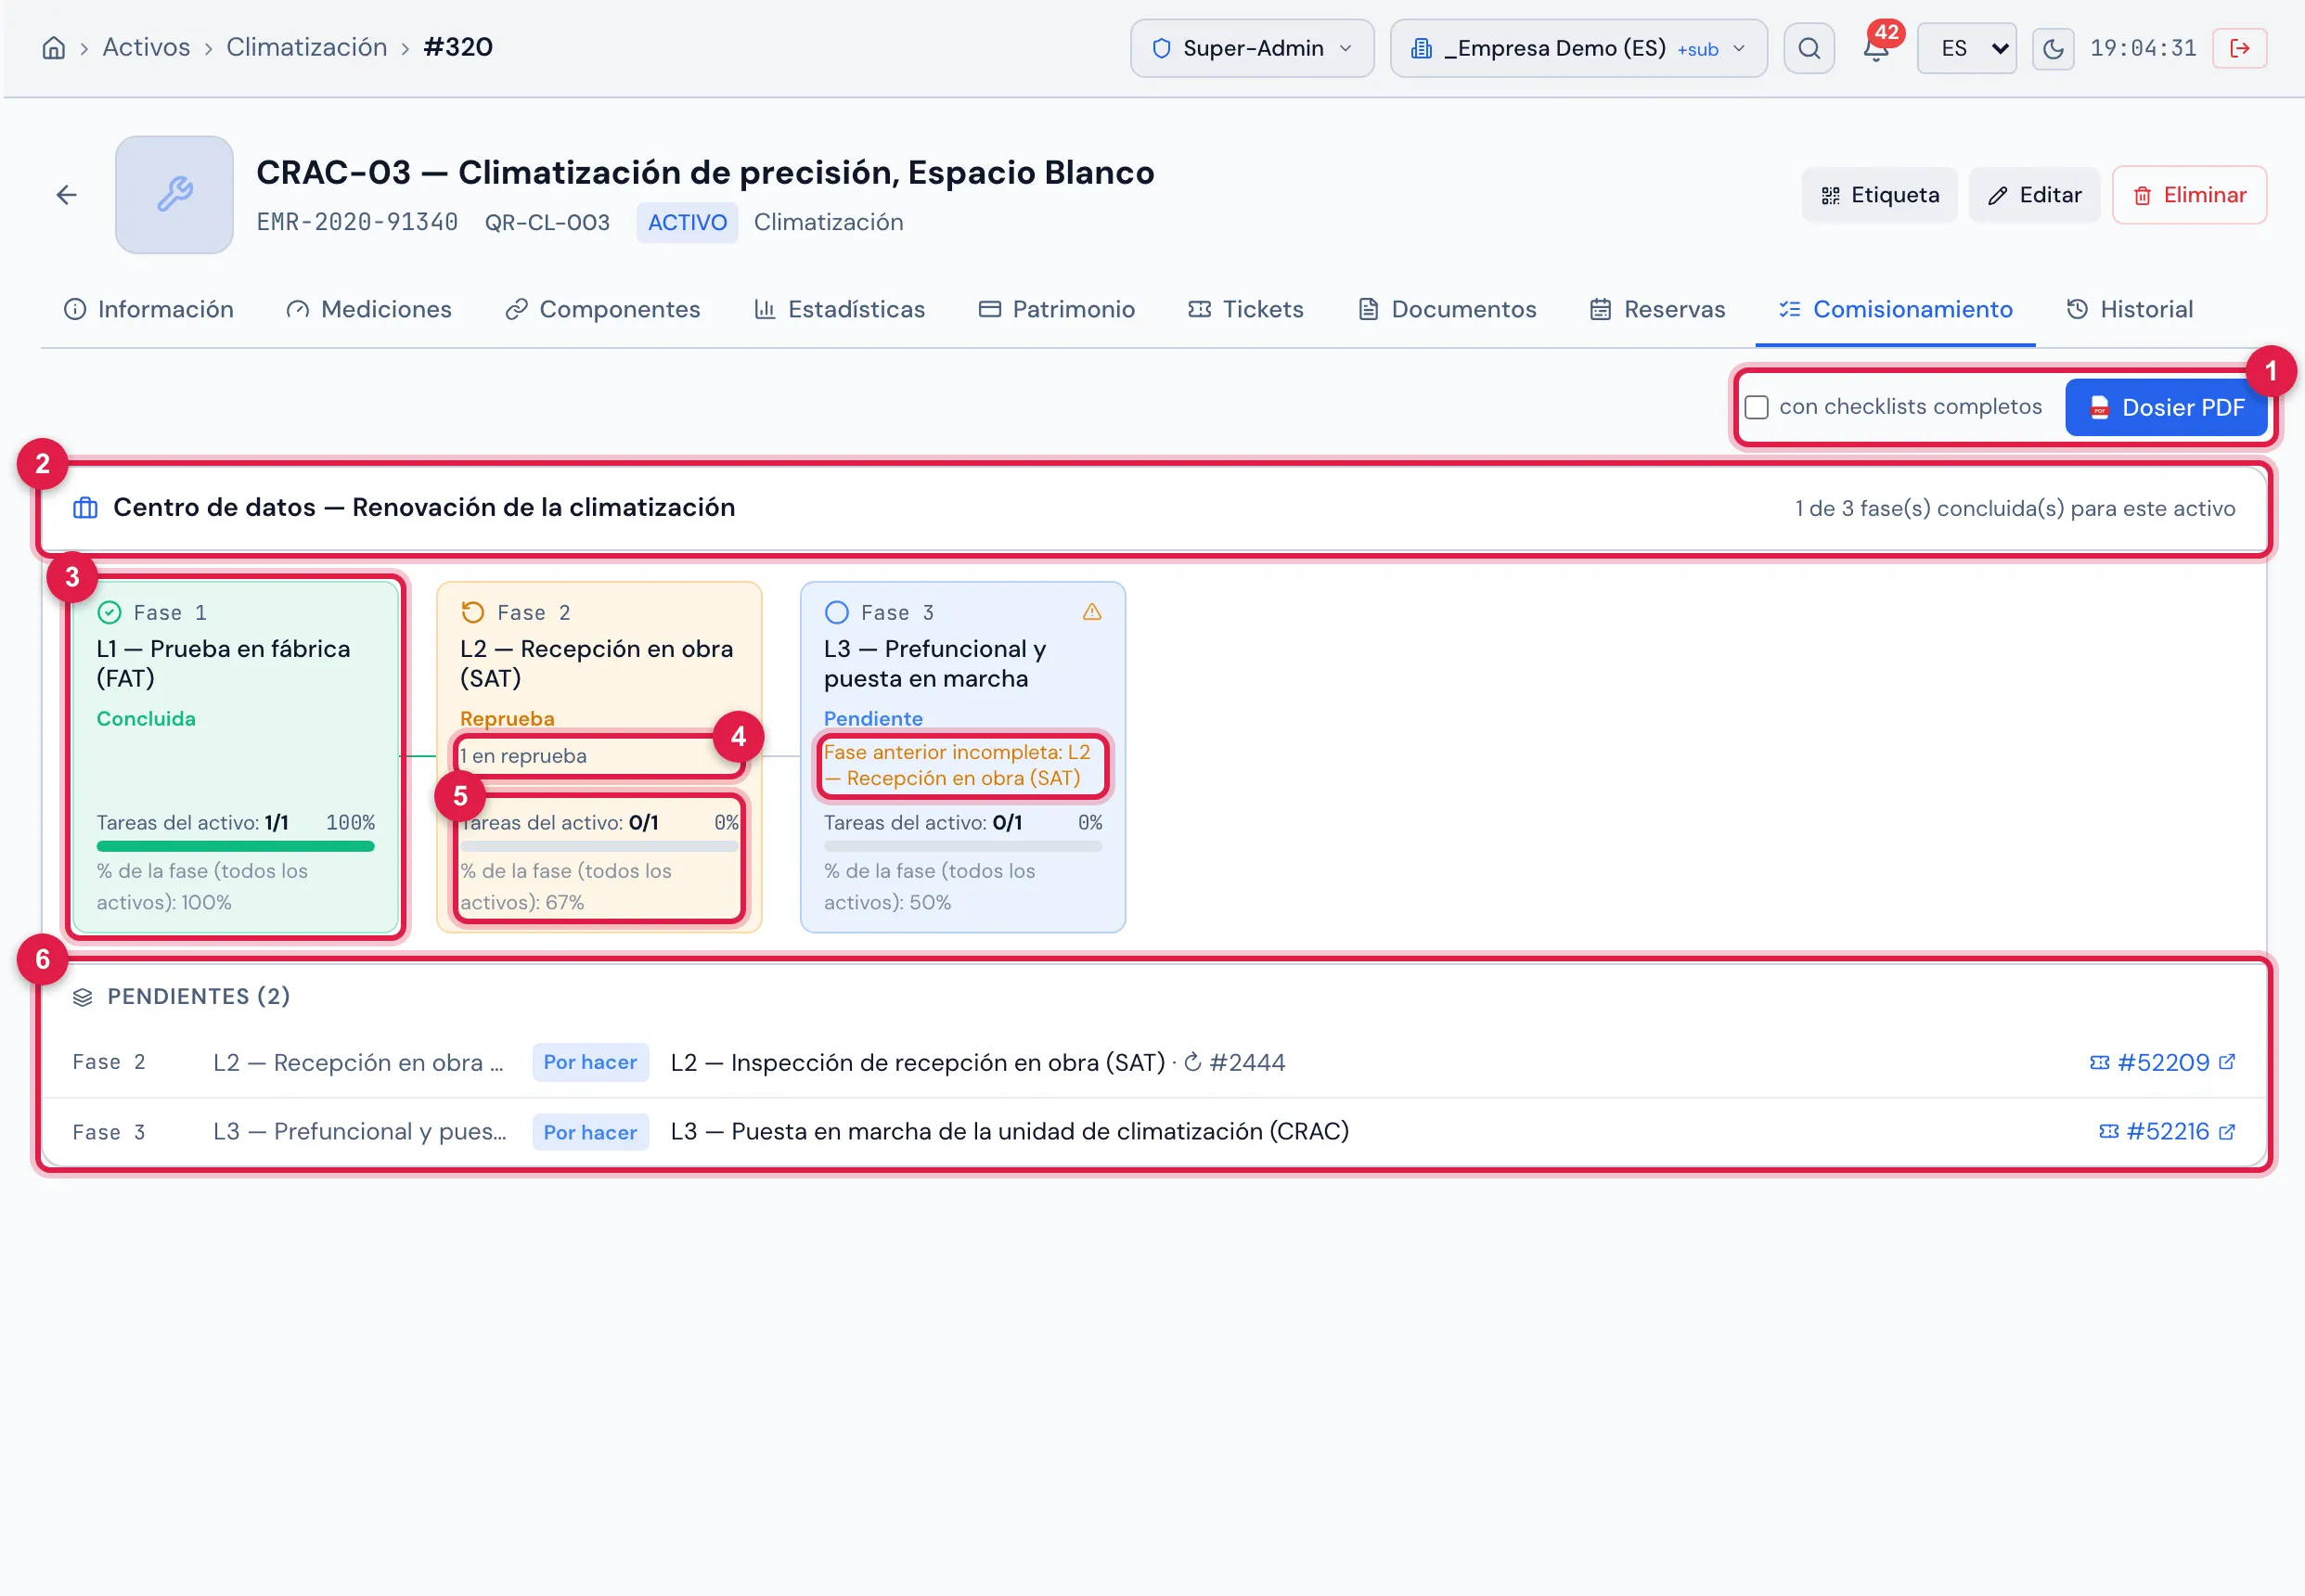
Task: Click the briefcase icon beside Centro de datos
Action: point(85,508)
